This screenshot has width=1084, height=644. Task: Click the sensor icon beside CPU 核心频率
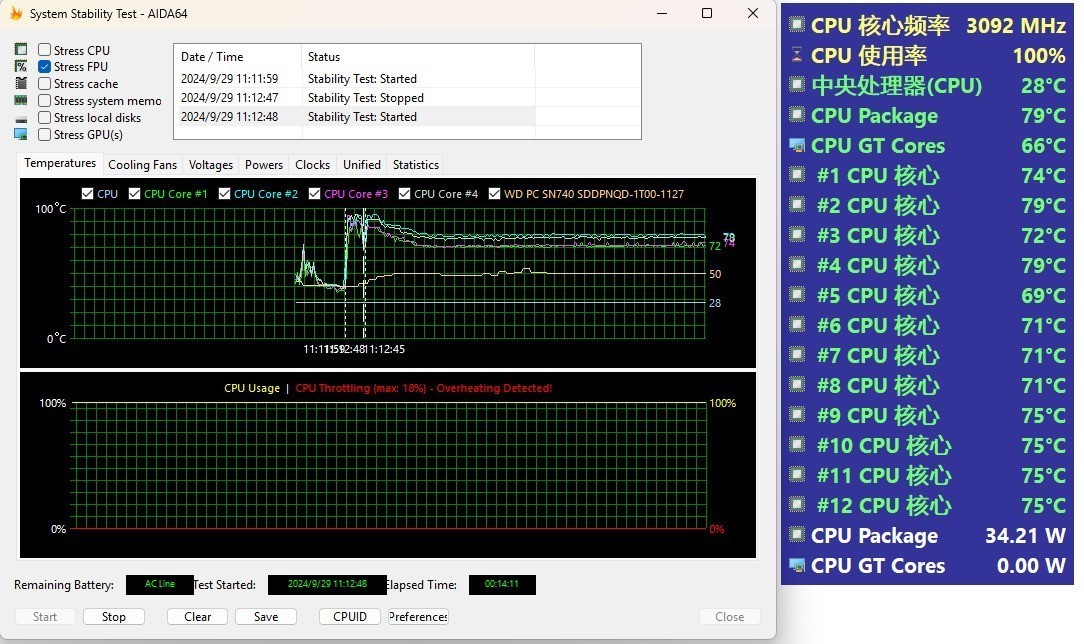tap(796, 24)
